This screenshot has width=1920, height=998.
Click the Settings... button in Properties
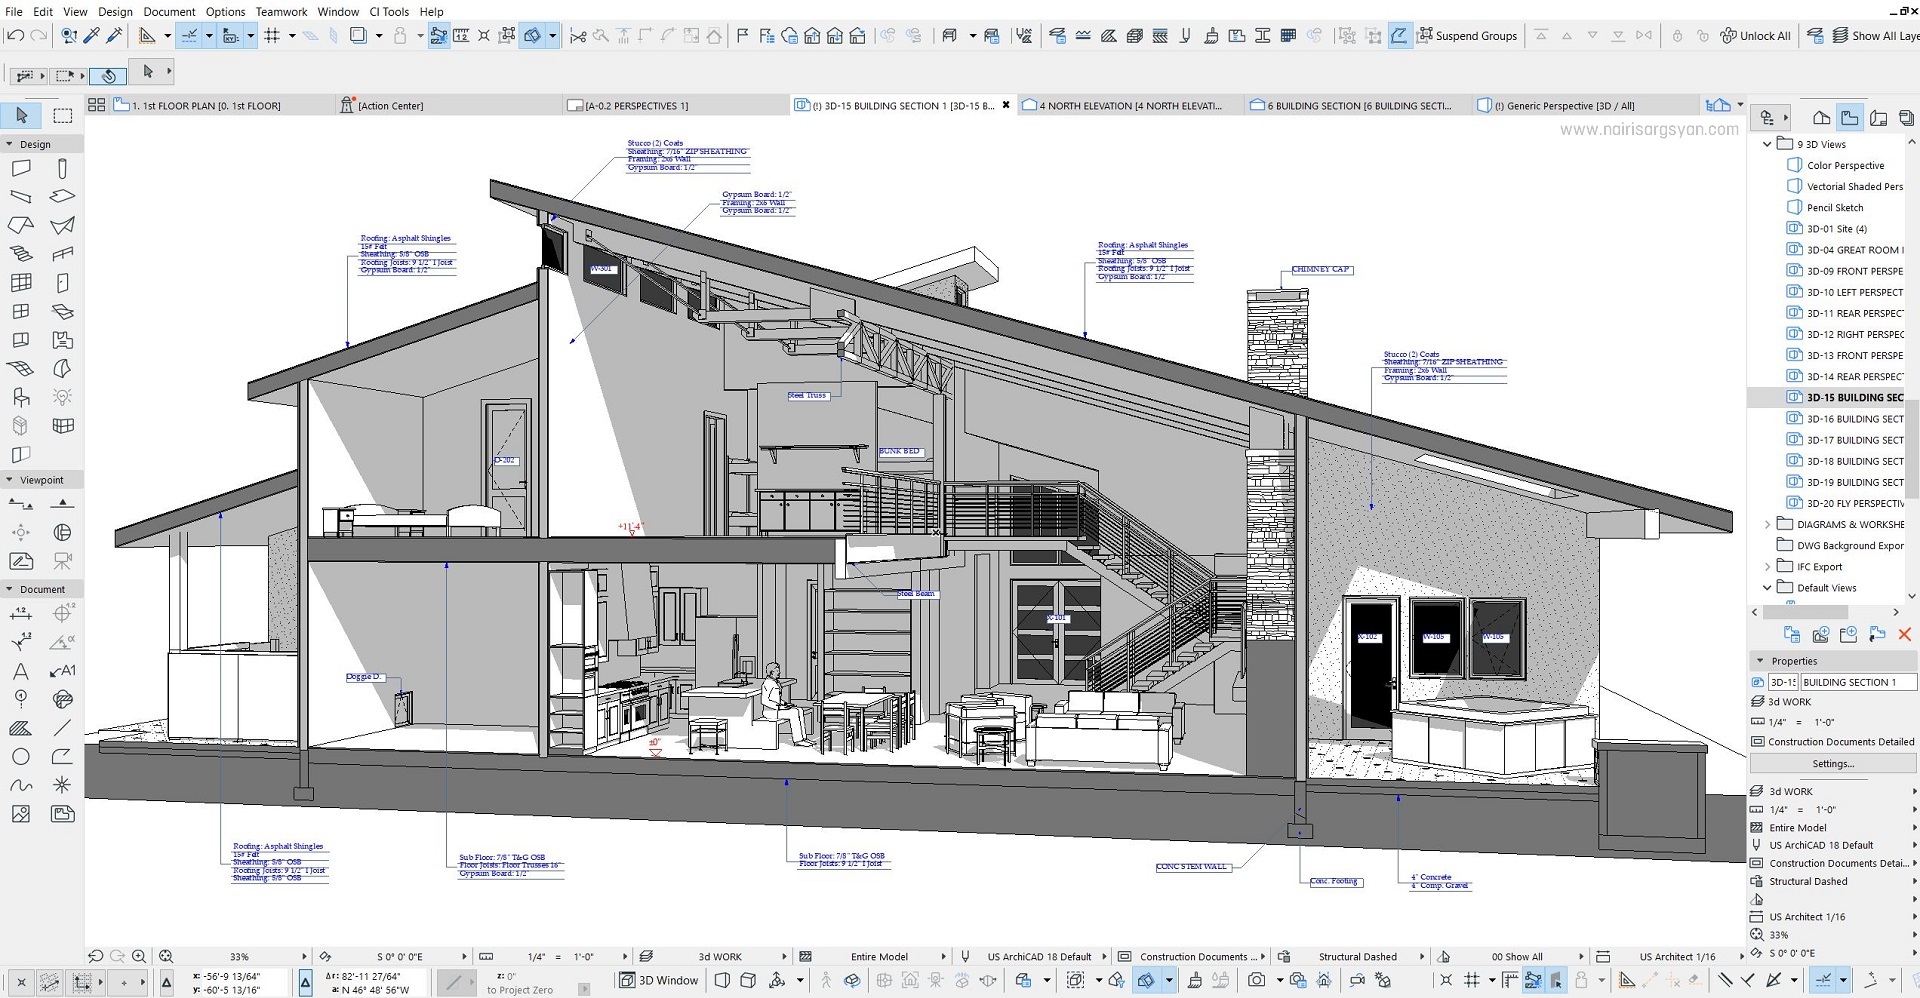click(1832, 764)
